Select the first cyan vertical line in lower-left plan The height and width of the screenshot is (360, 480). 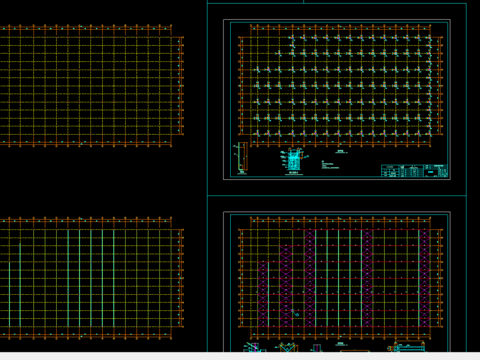pyautogui.click(x=9, y=294)
